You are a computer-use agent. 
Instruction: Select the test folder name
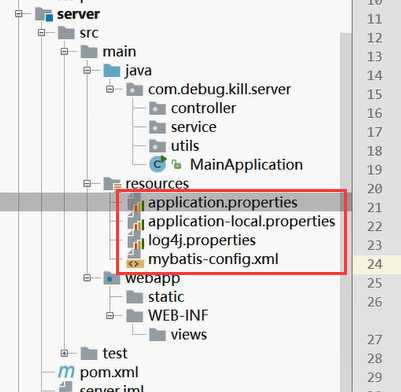115,353
